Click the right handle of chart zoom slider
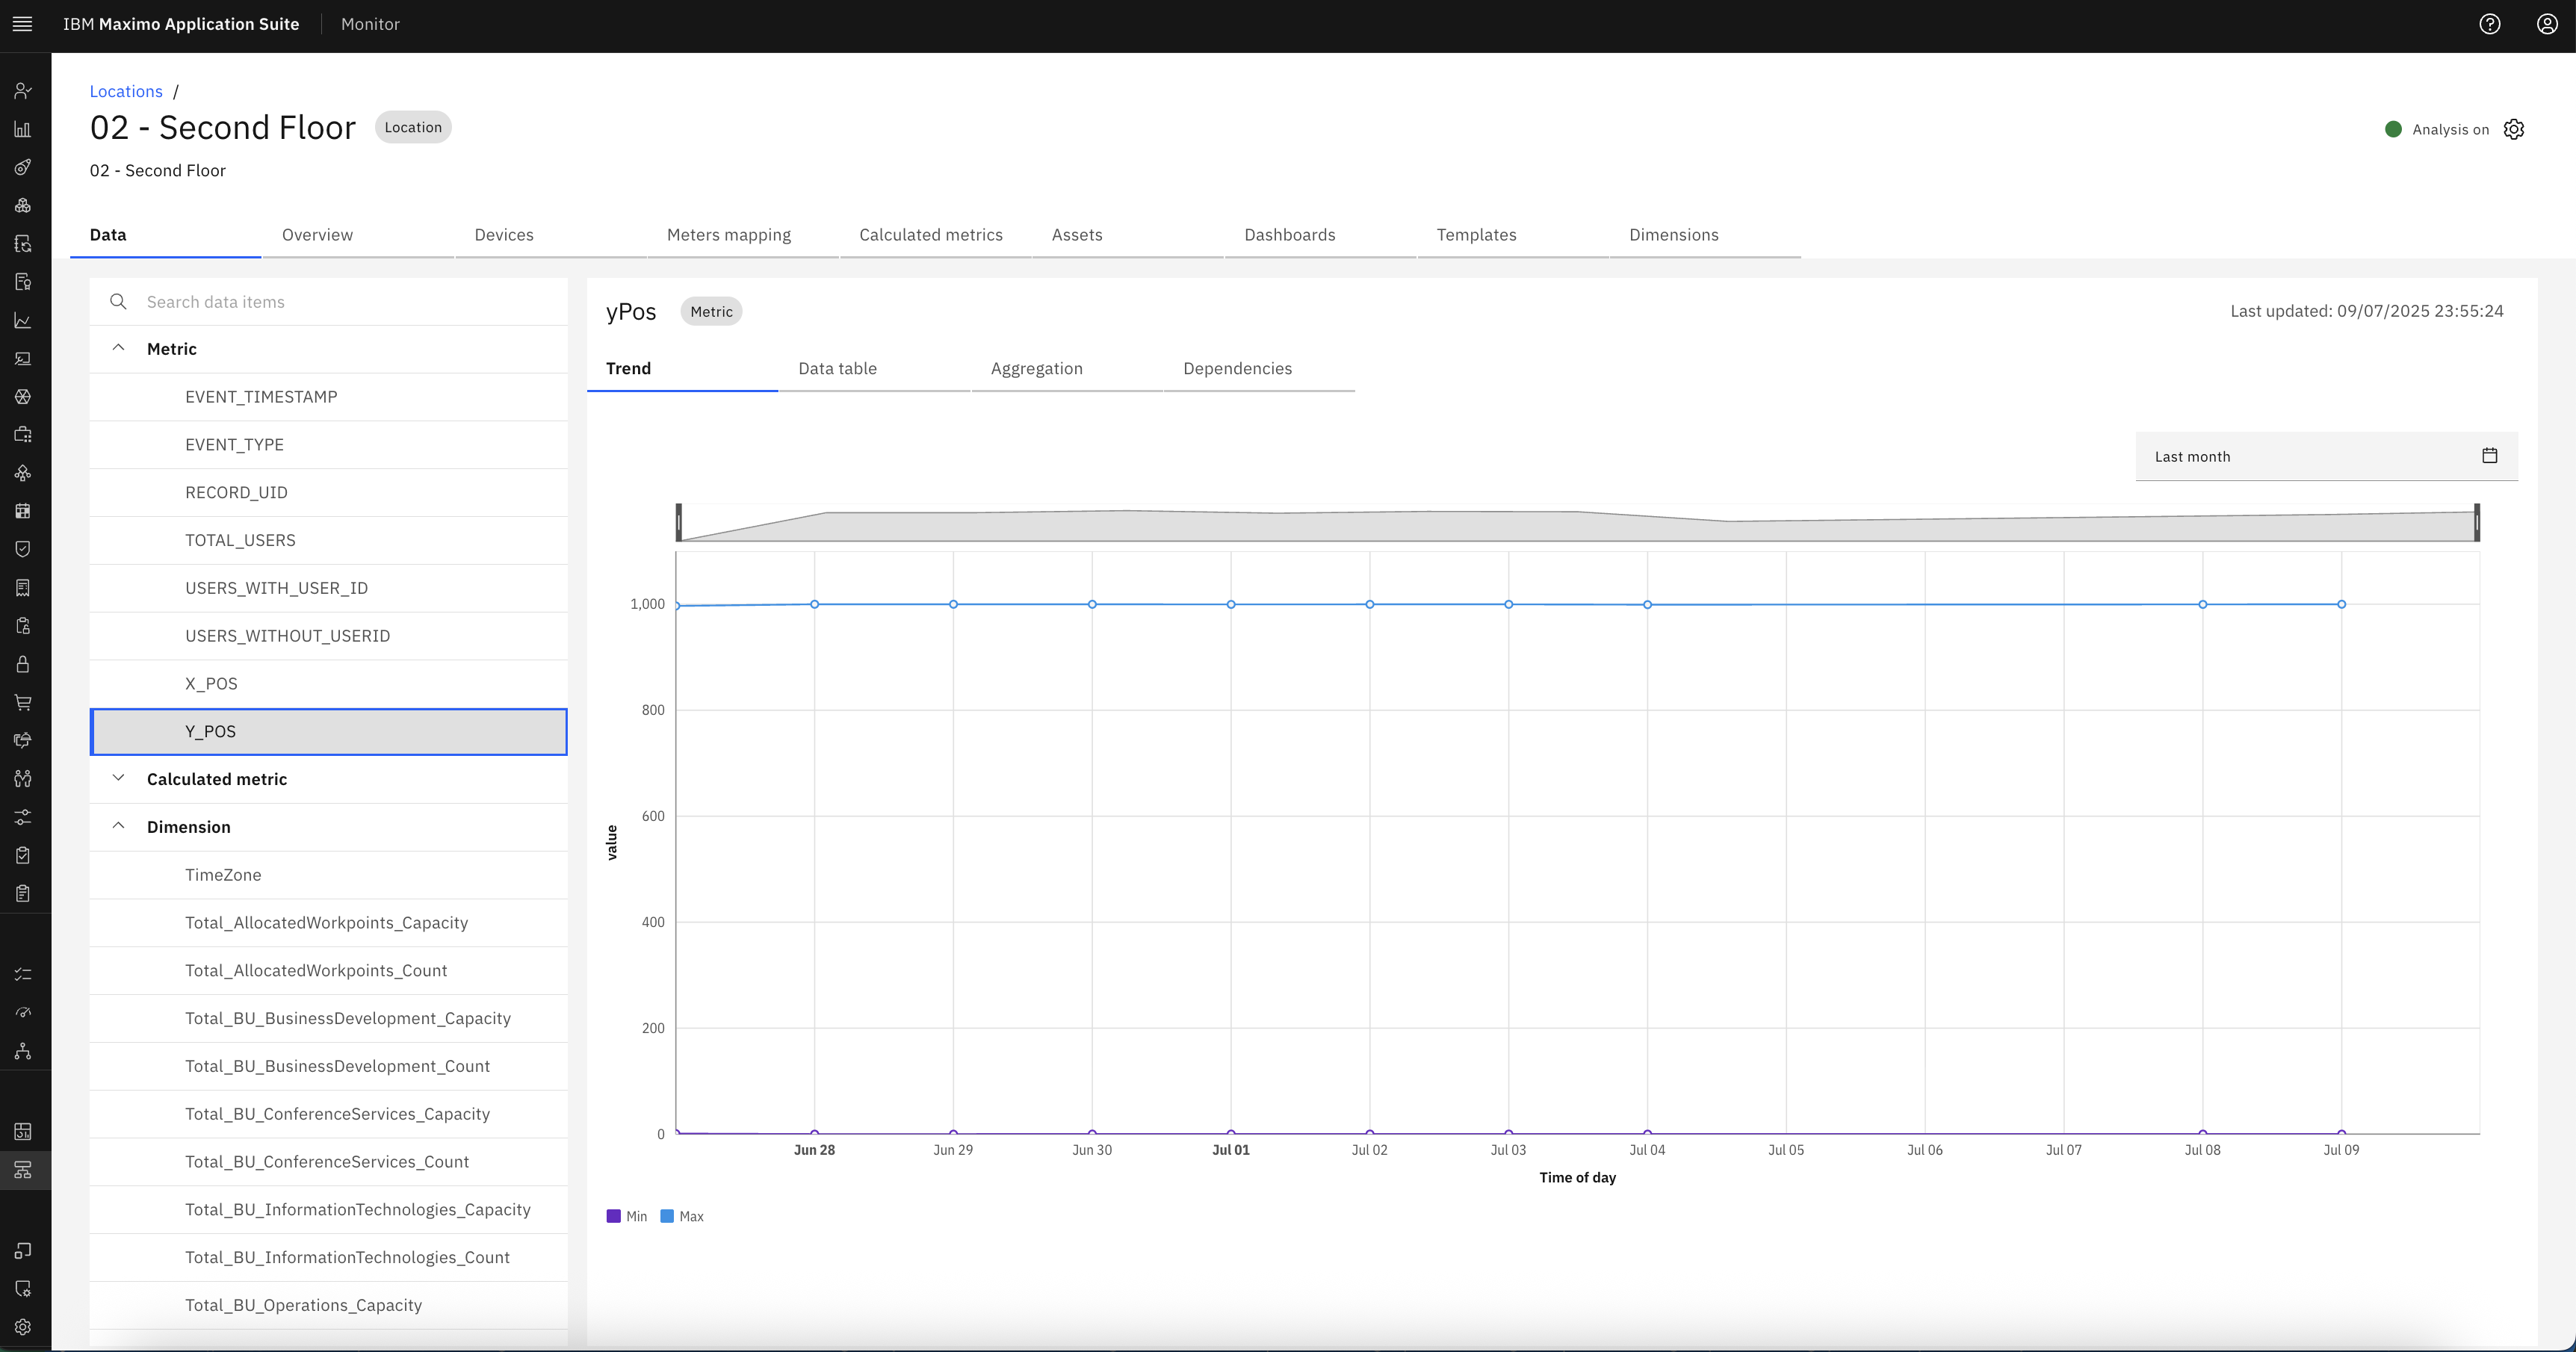 tap(2477, 522)
